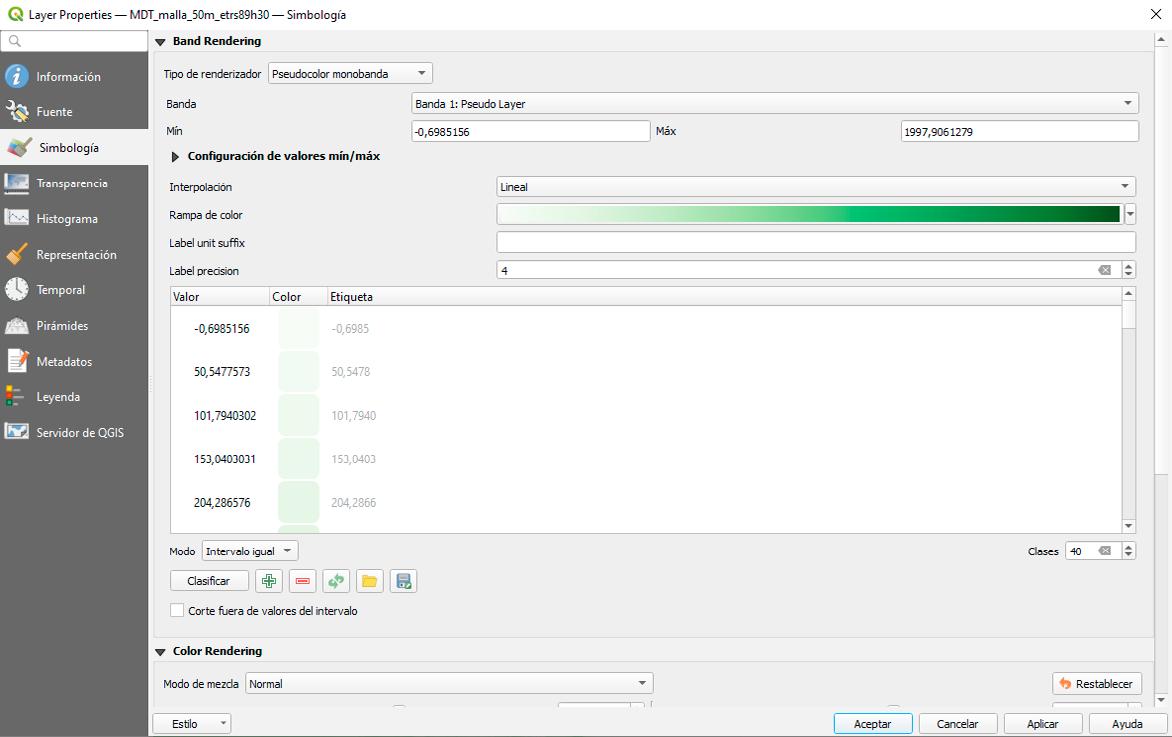Open the Tipo de renderizador dropdown
The image size is (1172, 737).
(x=350, y=73)
